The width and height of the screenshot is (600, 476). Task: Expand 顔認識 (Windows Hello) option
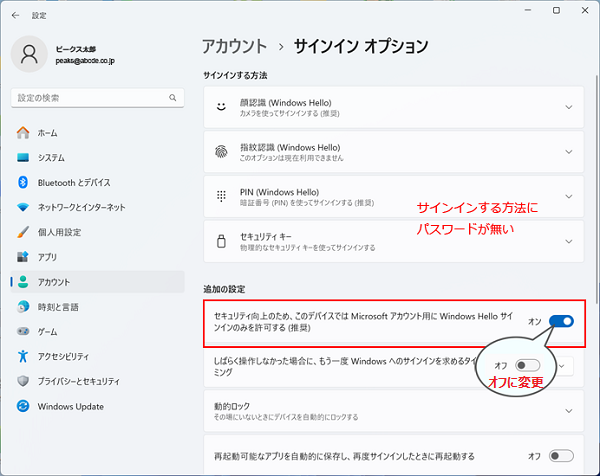point(568,107)
